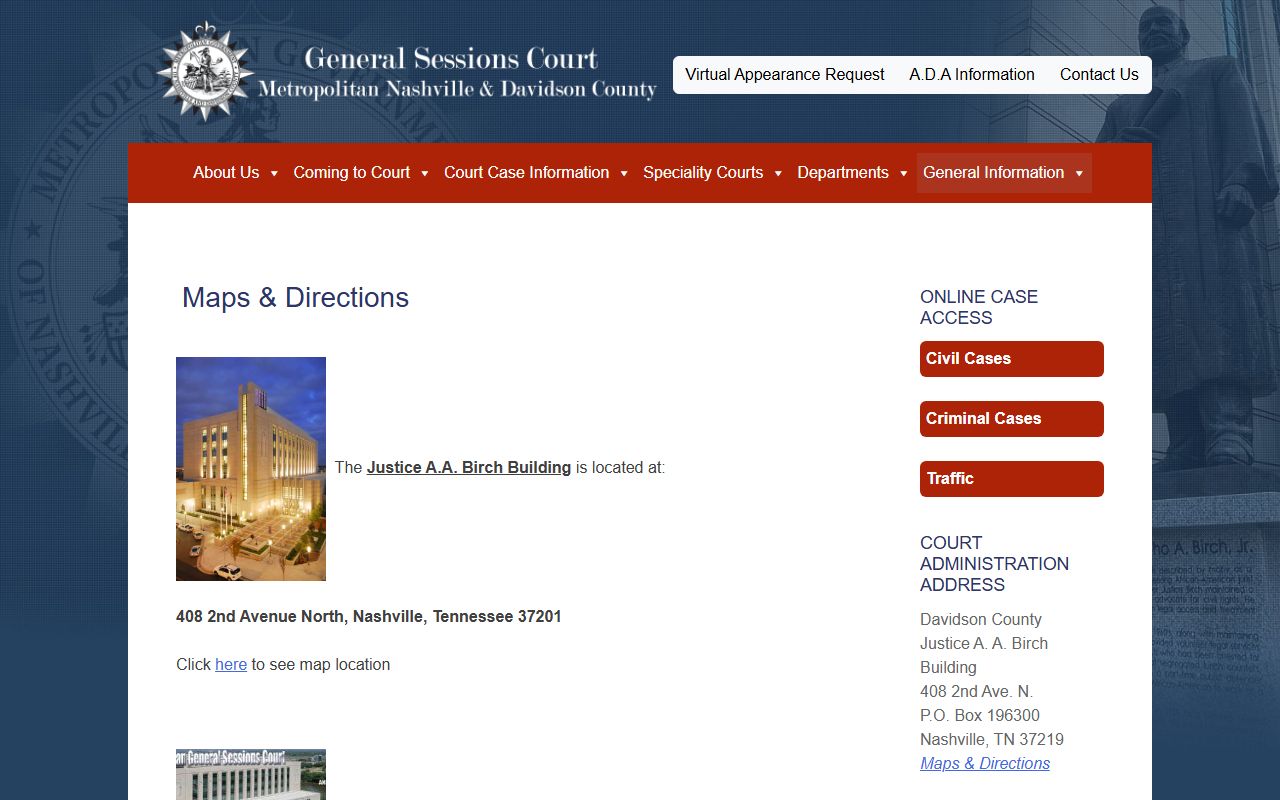Viewport: 1280px width, 800px height.
Task: Expand the General Information dropdown arrow
Action: tap(1079, 174)
